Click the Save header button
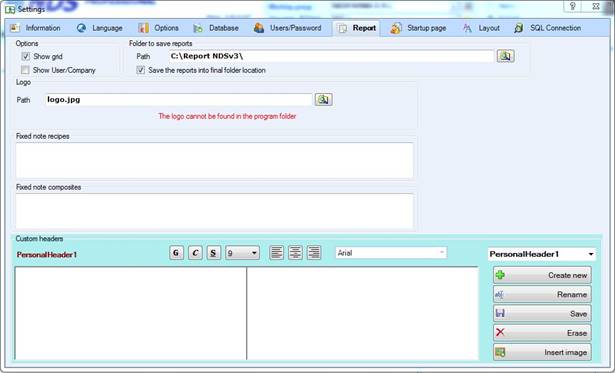This screenshot has width=615, height=373. coord(542,314)
